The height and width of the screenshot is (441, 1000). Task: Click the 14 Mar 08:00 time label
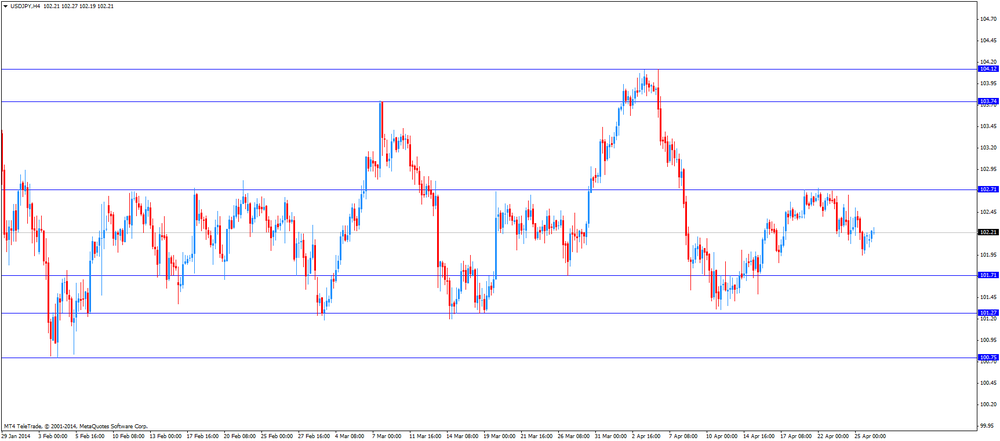pos(461,437)
